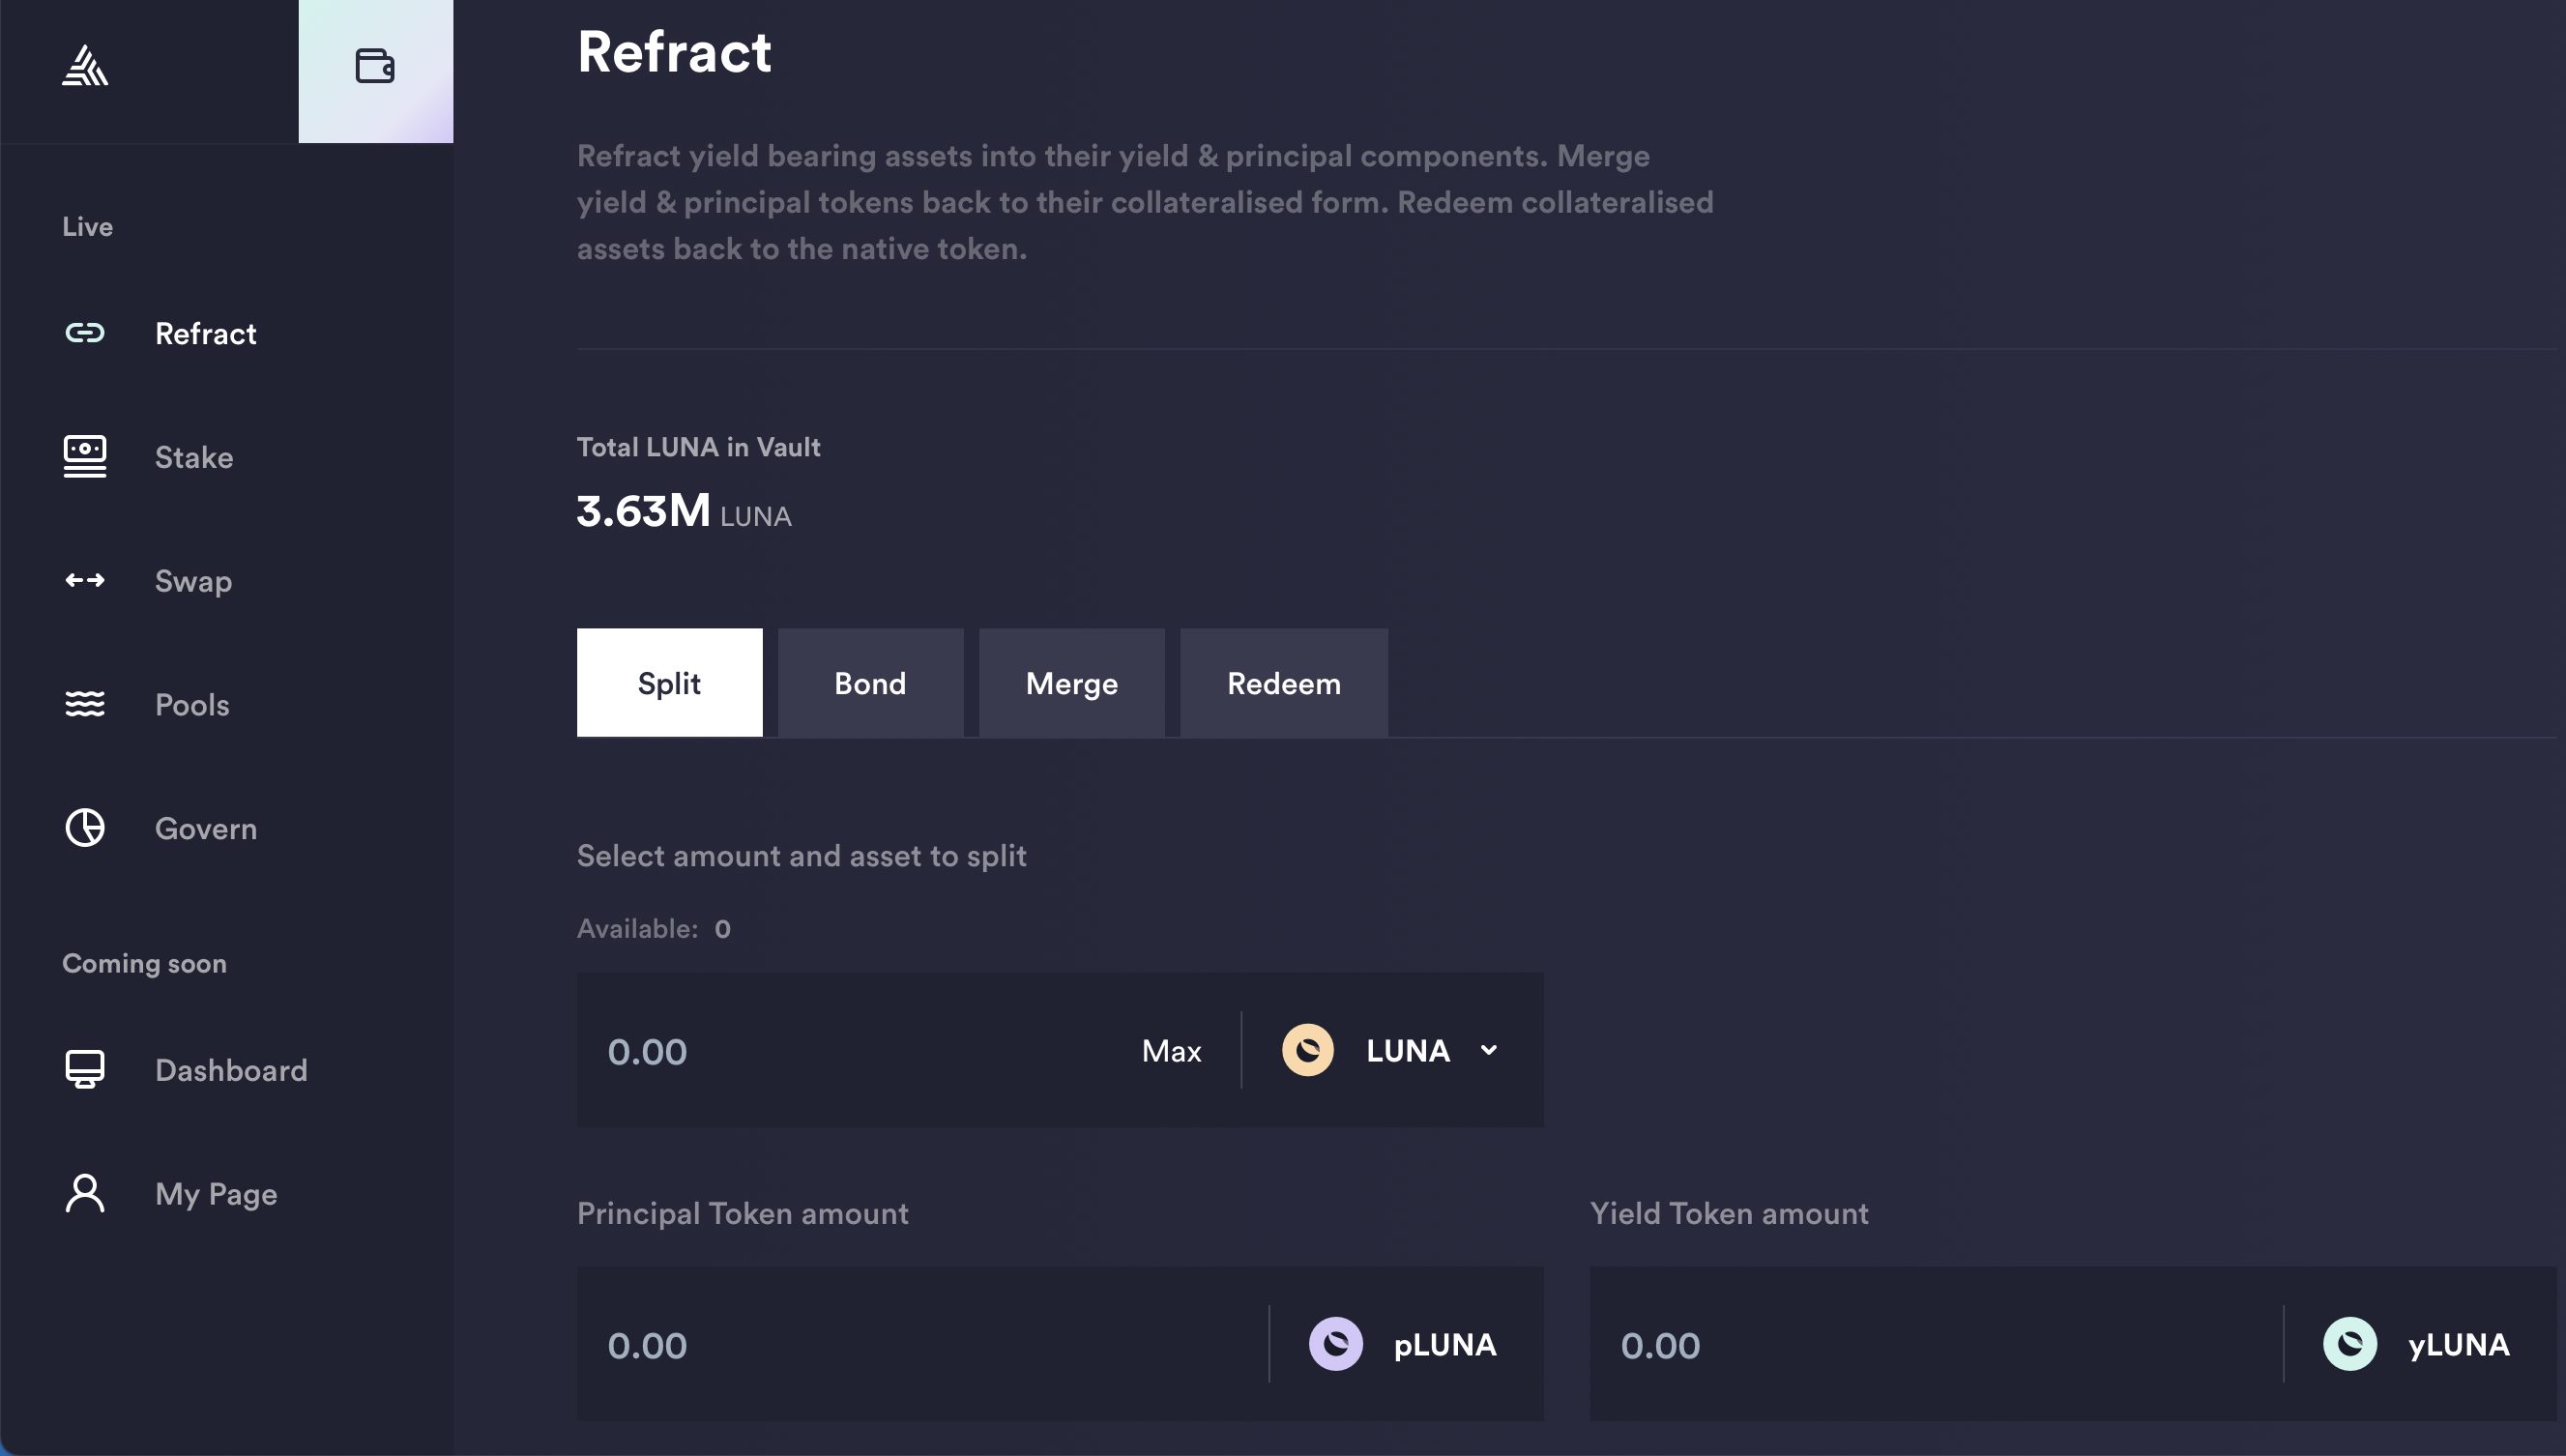This screenshot has width=2566, height=1456.
Task: Switch to the Bond tab
Action: point(869,683)
